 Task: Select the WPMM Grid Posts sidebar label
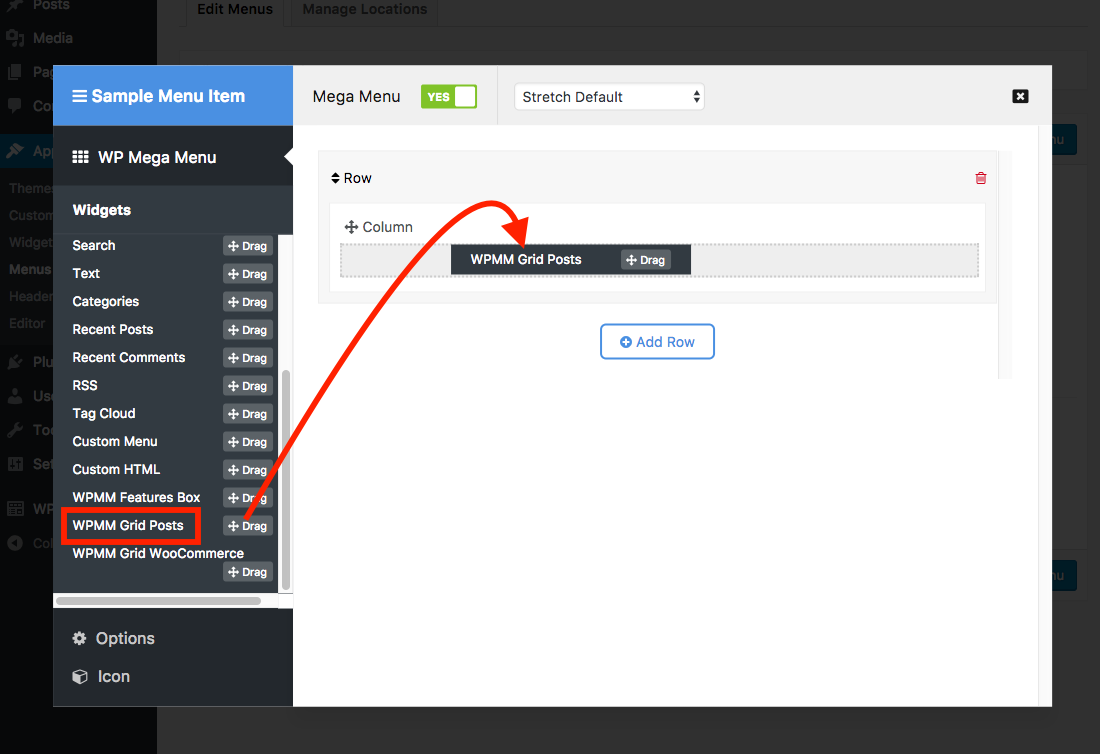[128, 525]
